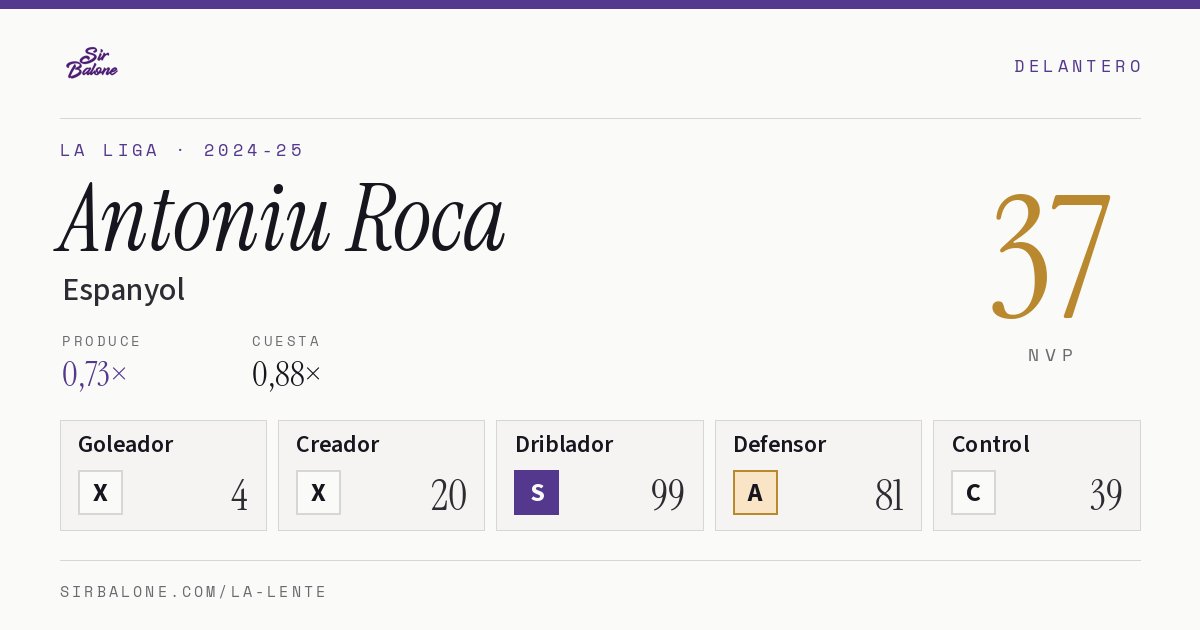The image size is (1200, 630).
Task: Click the PRODUCE label
Action: coord(102,341)
